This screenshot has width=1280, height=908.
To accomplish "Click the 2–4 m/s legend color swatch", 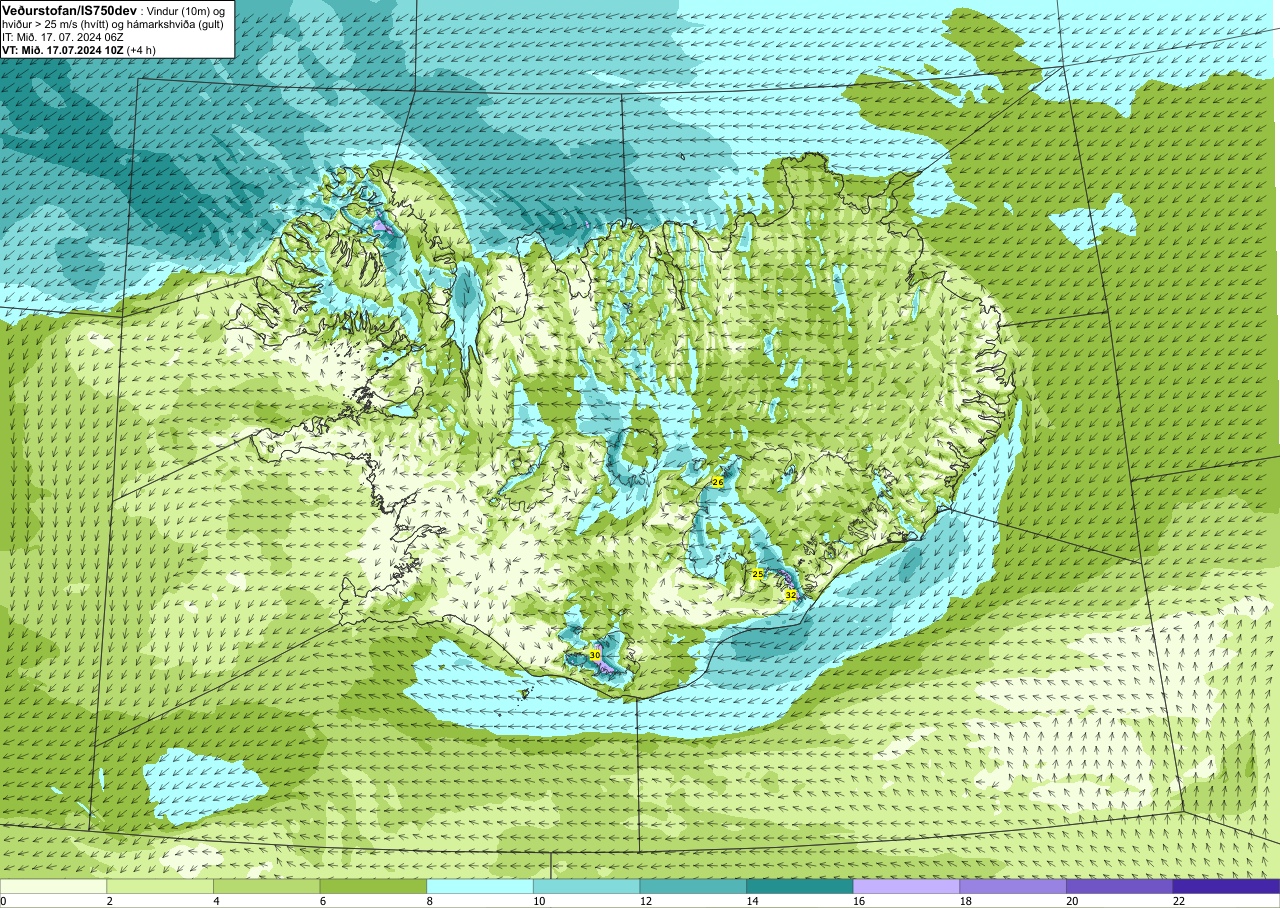I will click(x=160, y=886).
